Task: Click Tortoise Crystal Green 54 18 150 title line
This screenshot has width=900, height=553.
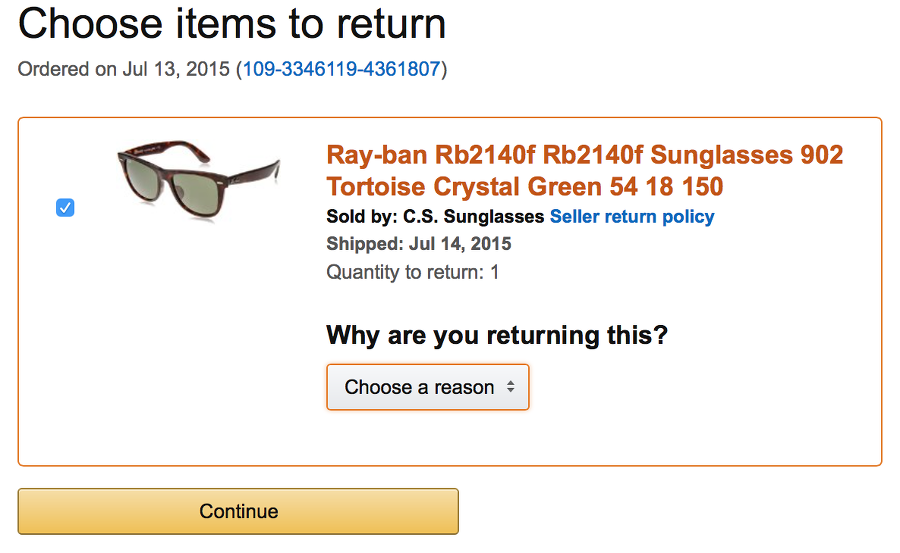Action: [x=524, y=187]
